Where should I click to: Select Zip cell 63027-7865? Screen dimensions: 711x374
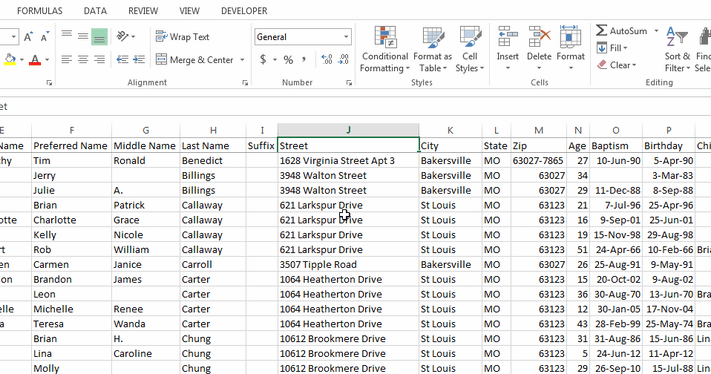click(539, 160)
